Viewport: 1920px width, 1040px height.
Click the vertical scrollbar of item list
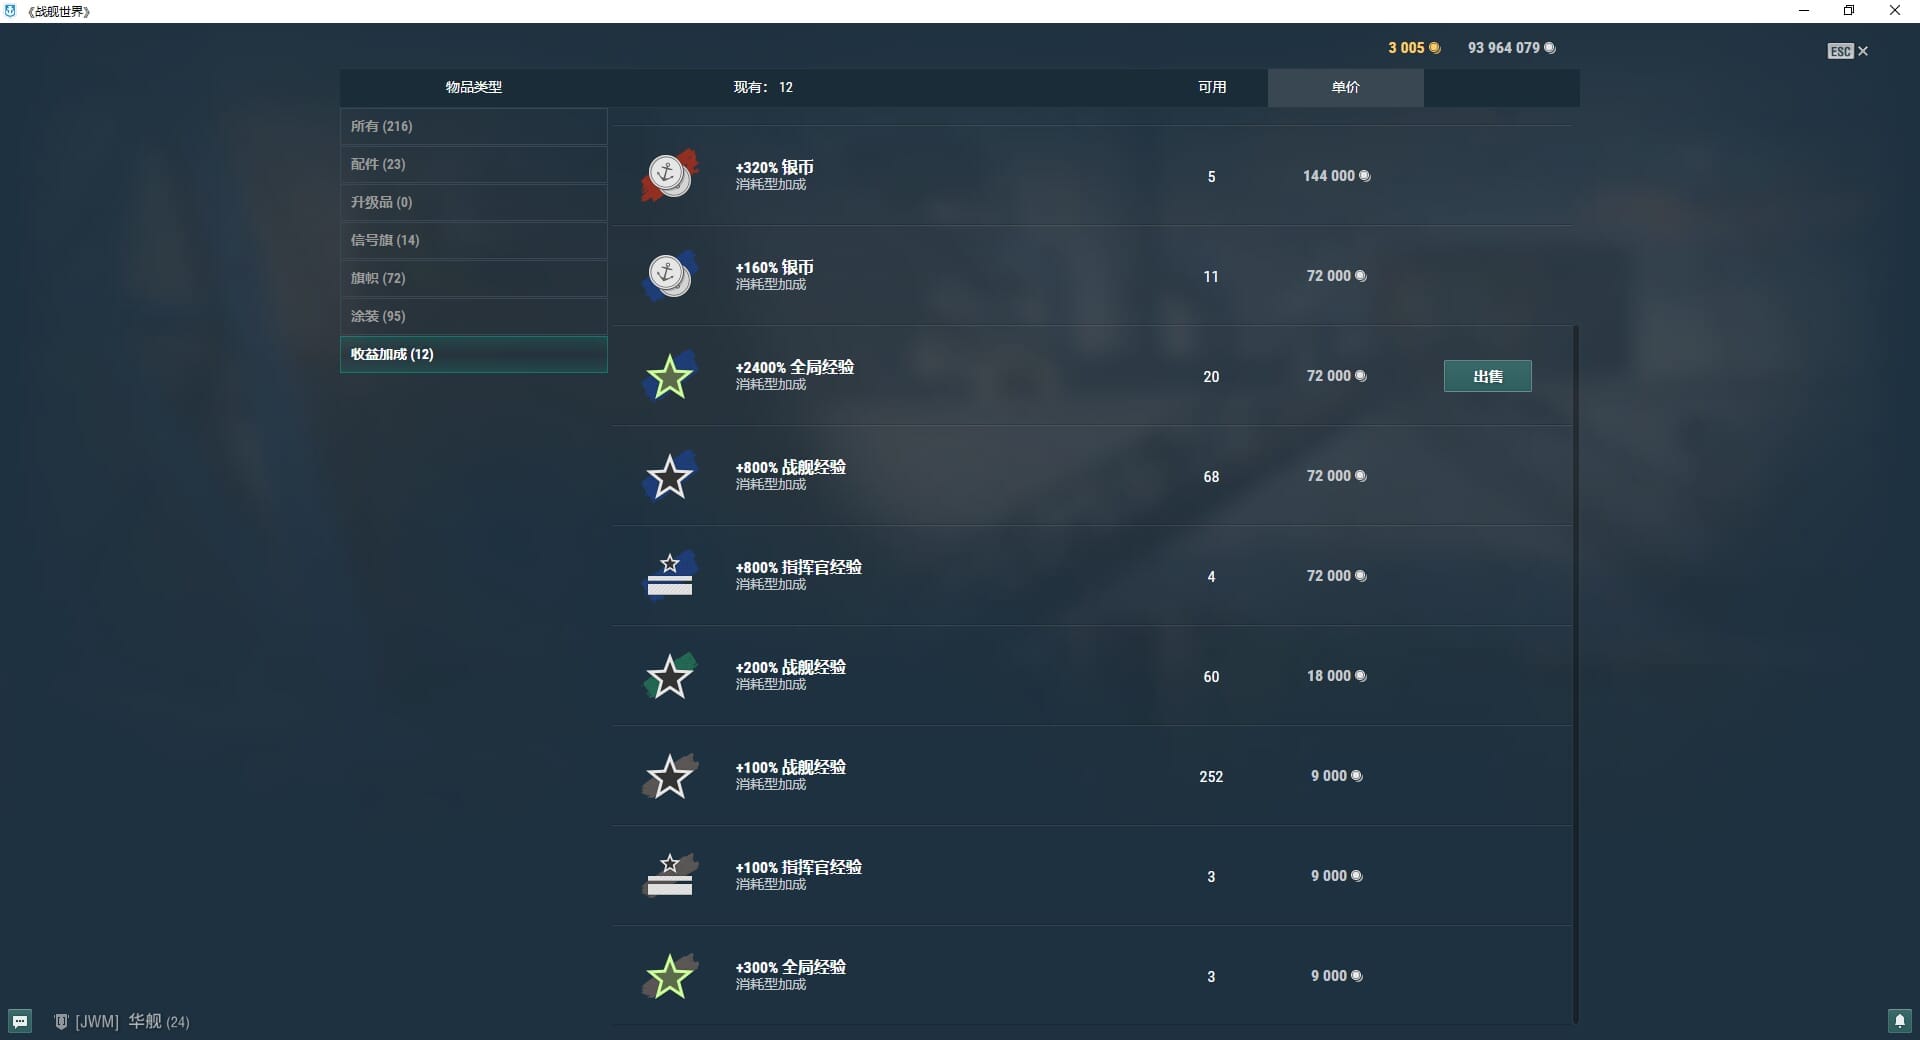[1576, 672]
